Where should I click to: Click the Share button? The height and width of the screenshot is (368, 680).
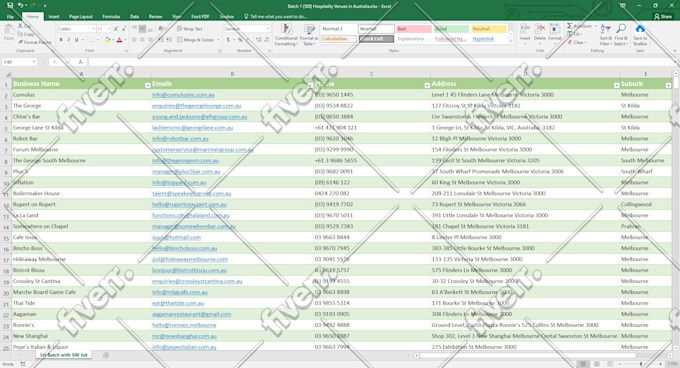point(664,16)
